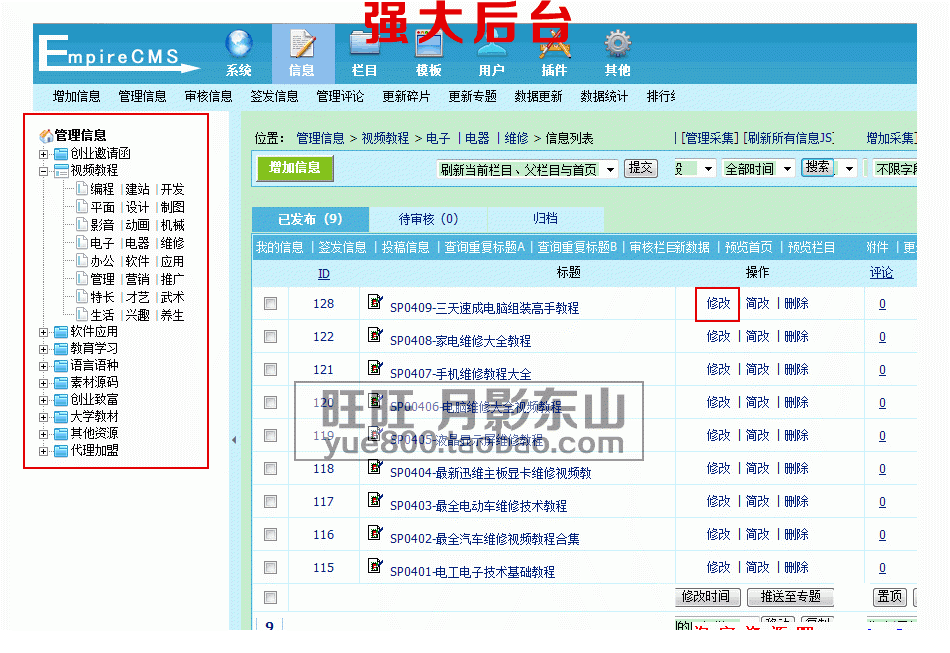Viewport: 950px width, 653px height.
Task: Check the box for ID 122
Action: [x=270, y=337]
